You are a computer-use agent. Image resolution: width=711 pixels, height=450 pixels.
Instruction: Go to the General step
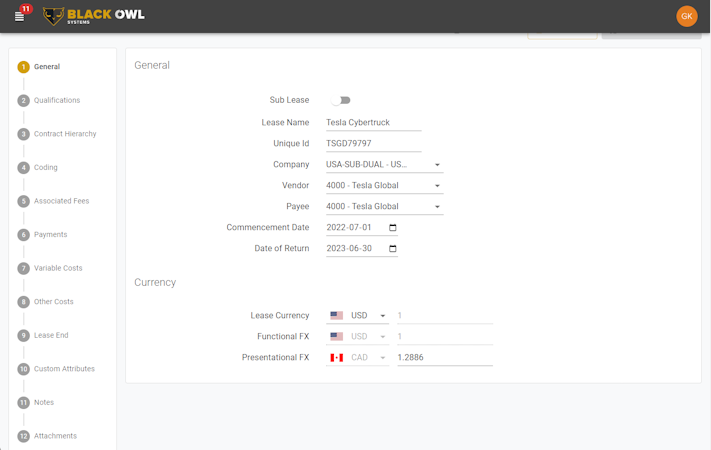[47, 67]
